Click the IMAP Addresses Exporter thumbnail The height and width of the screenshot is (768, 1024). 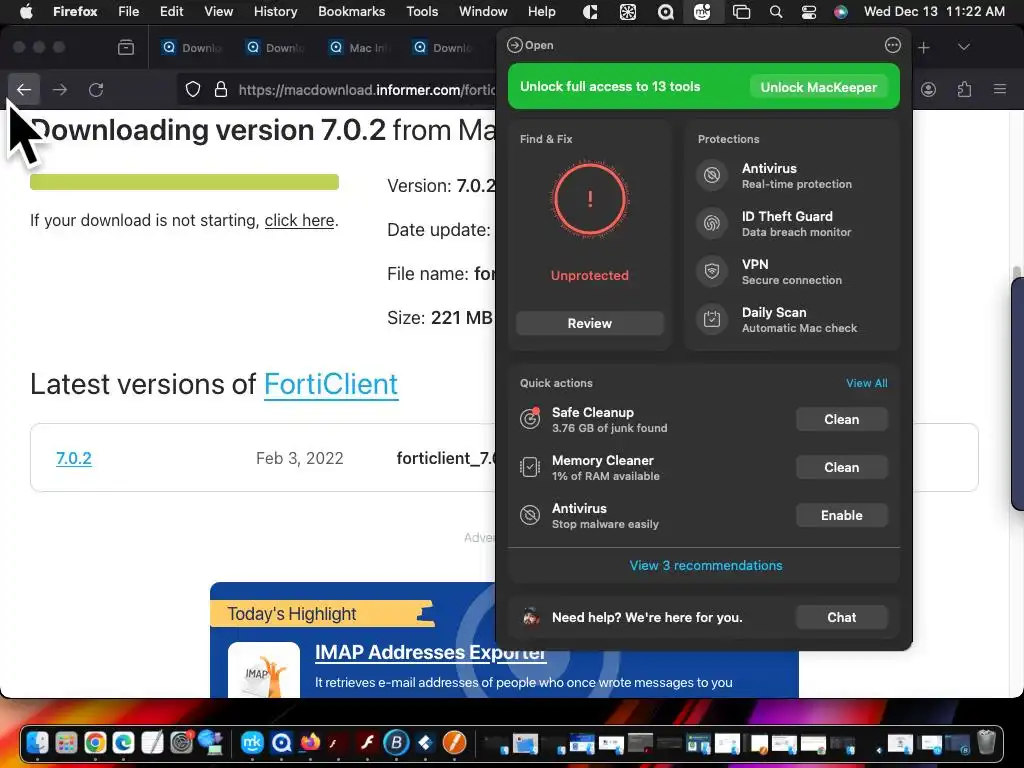coord(264,670)
